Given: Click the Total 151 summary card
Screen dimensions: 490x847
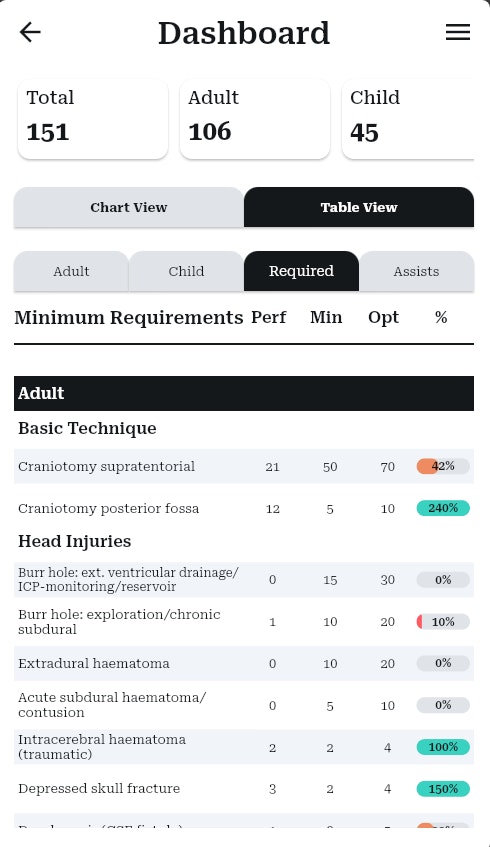Looking at the screenshot, I should [x=93, y=119].
